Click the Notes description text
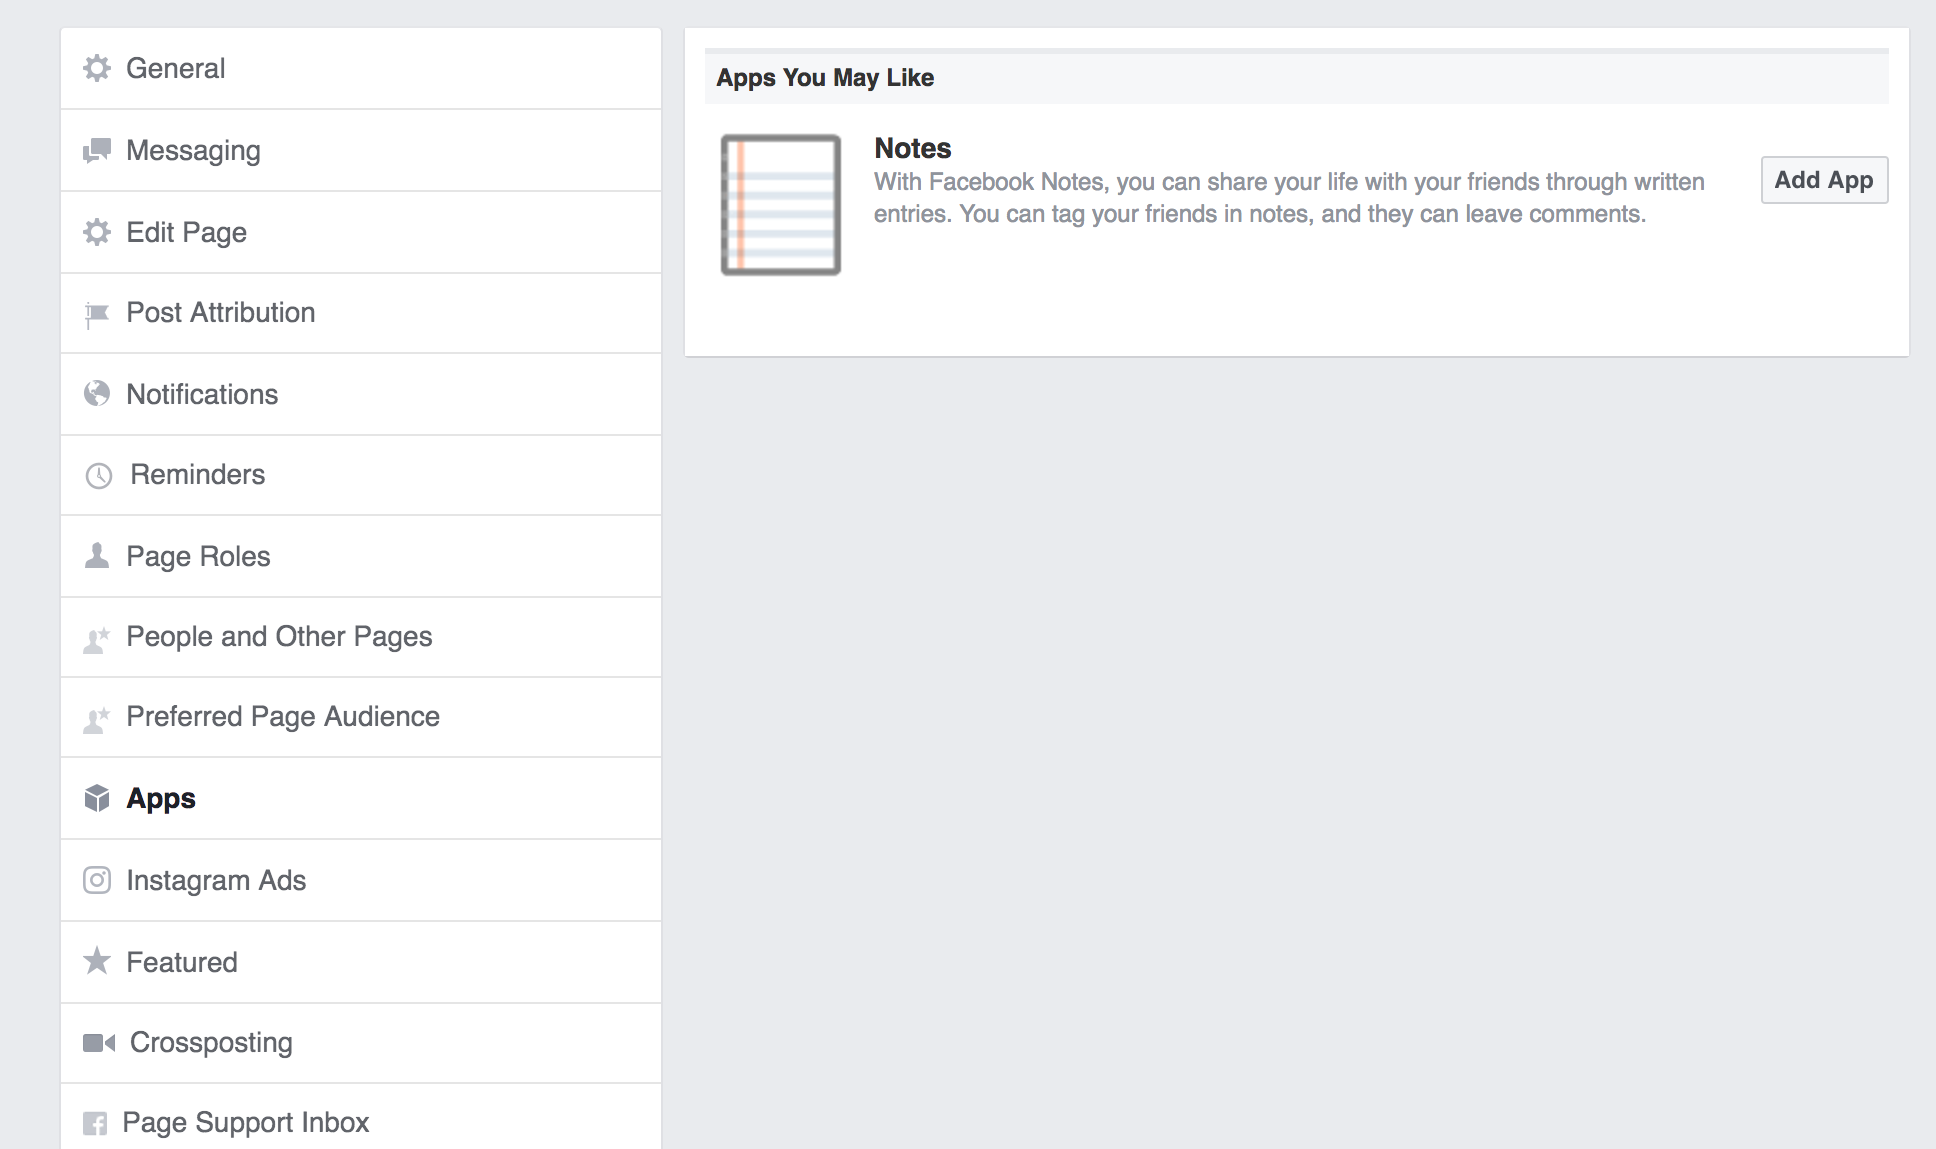The height and width of the screenshot is (1149, 1936). click(1289, 198)
